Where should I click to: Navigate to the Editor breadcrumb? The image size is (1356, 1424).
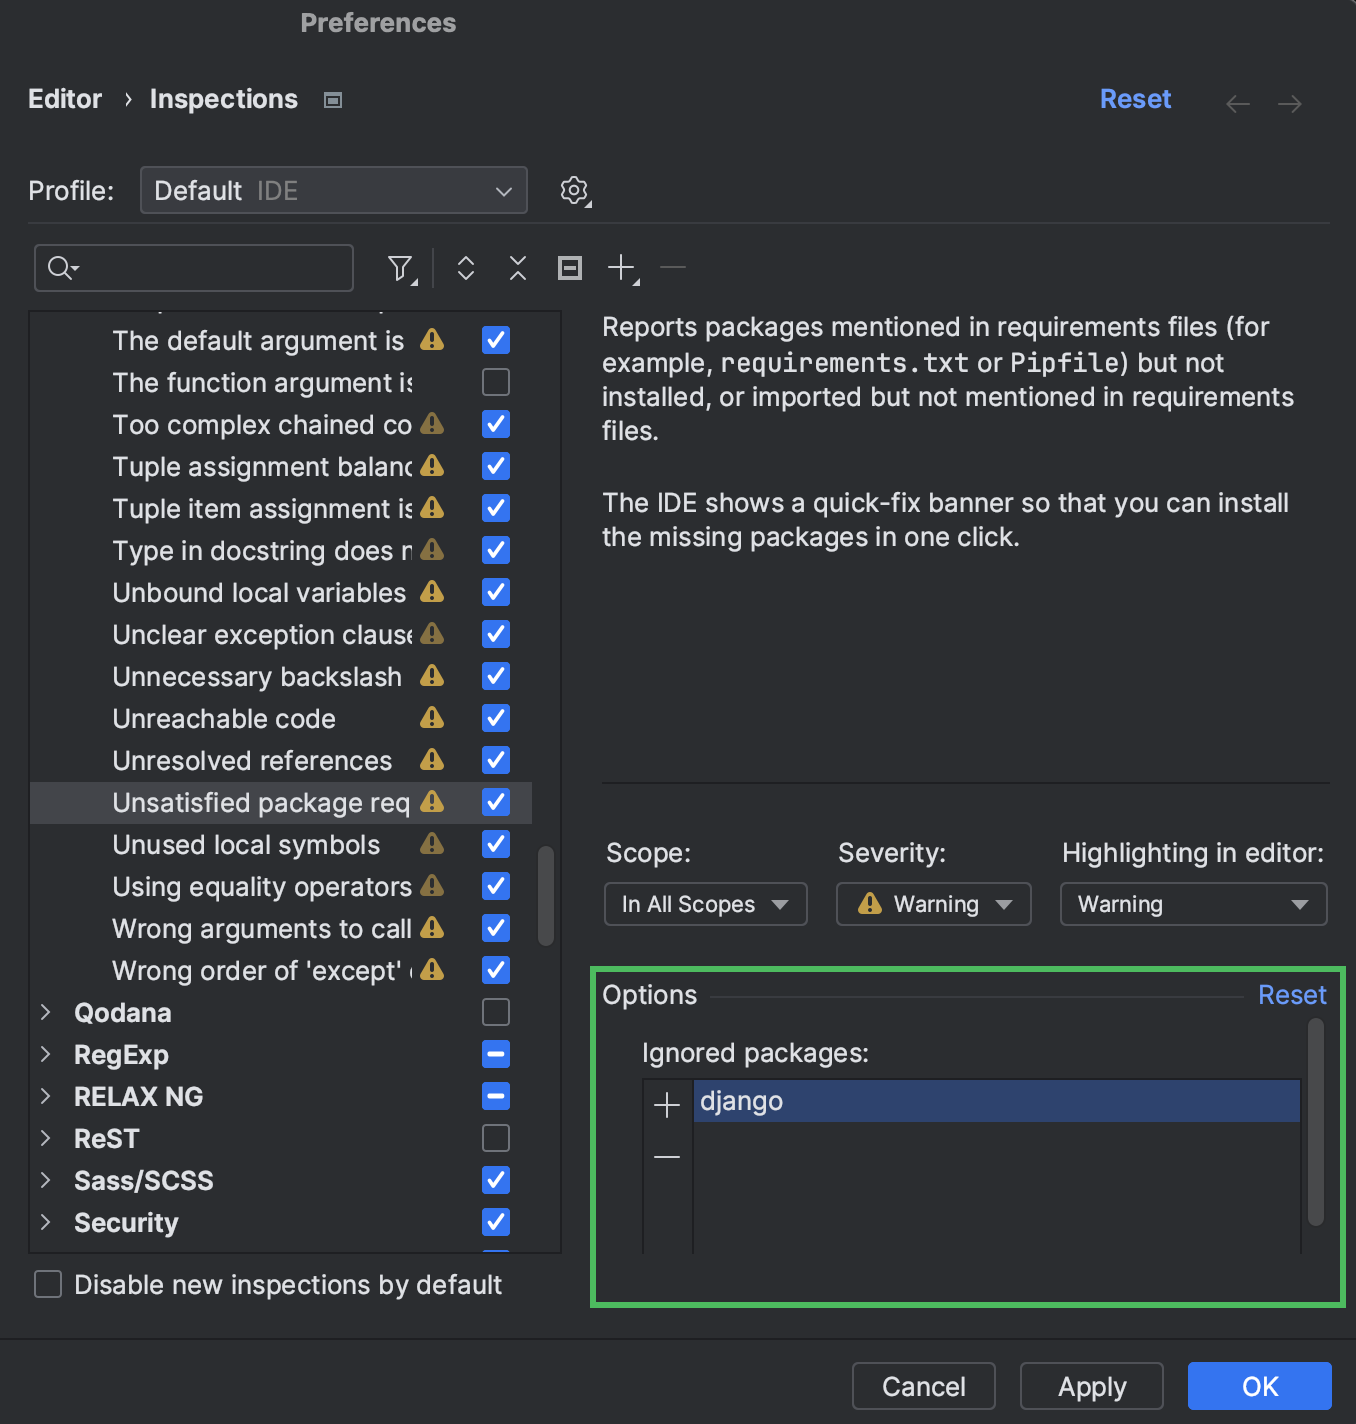tap(64, 98)
